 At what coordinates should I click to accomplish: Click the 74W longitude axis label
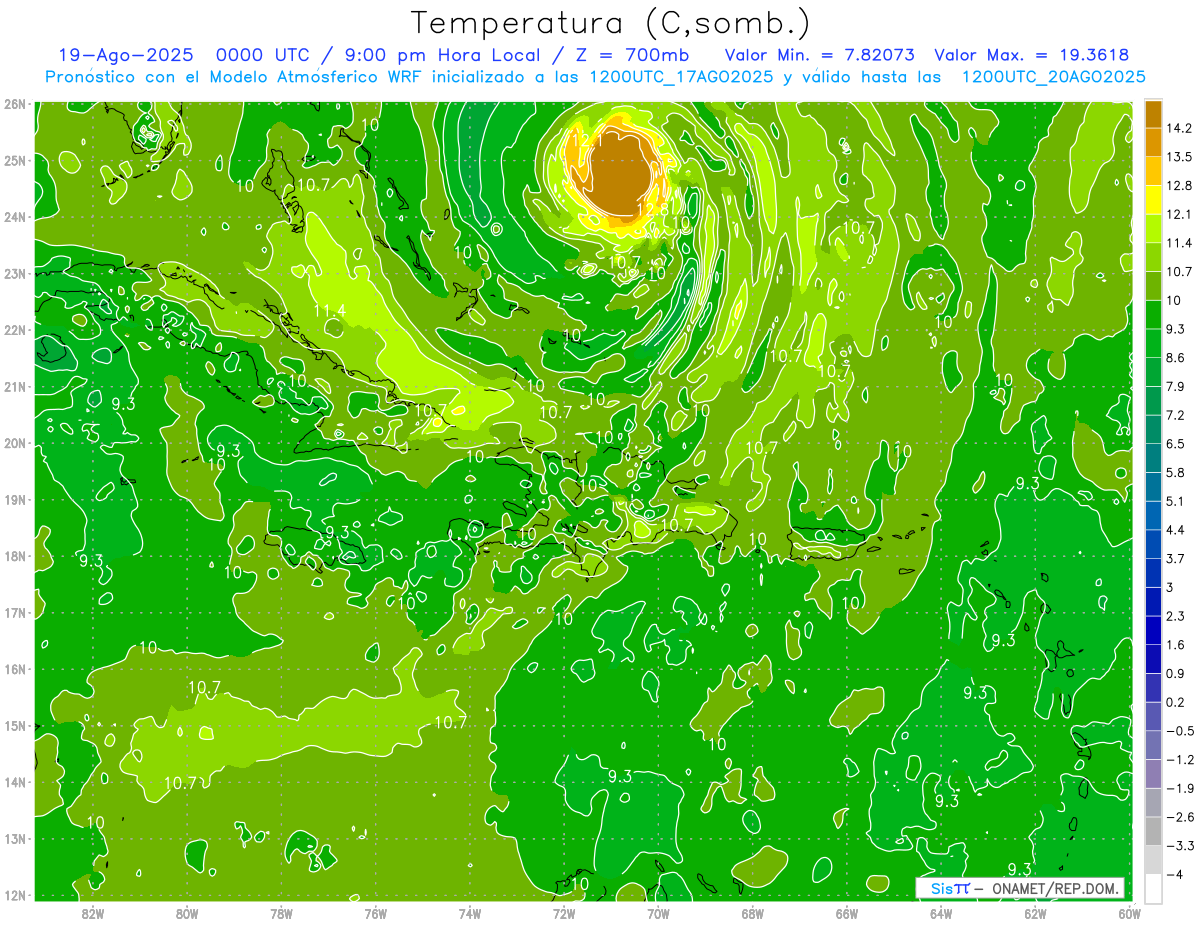(x=470, y=913)
